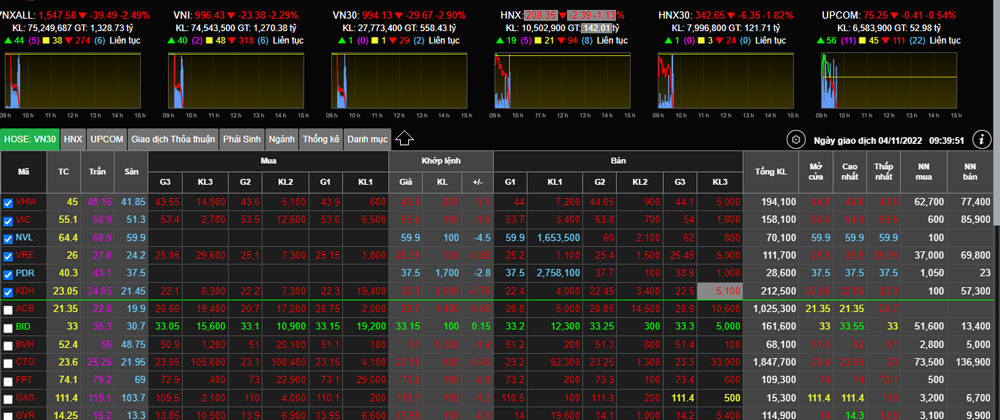Switch to the HNX tab
1000x420 pixels.
coord(72,140)
